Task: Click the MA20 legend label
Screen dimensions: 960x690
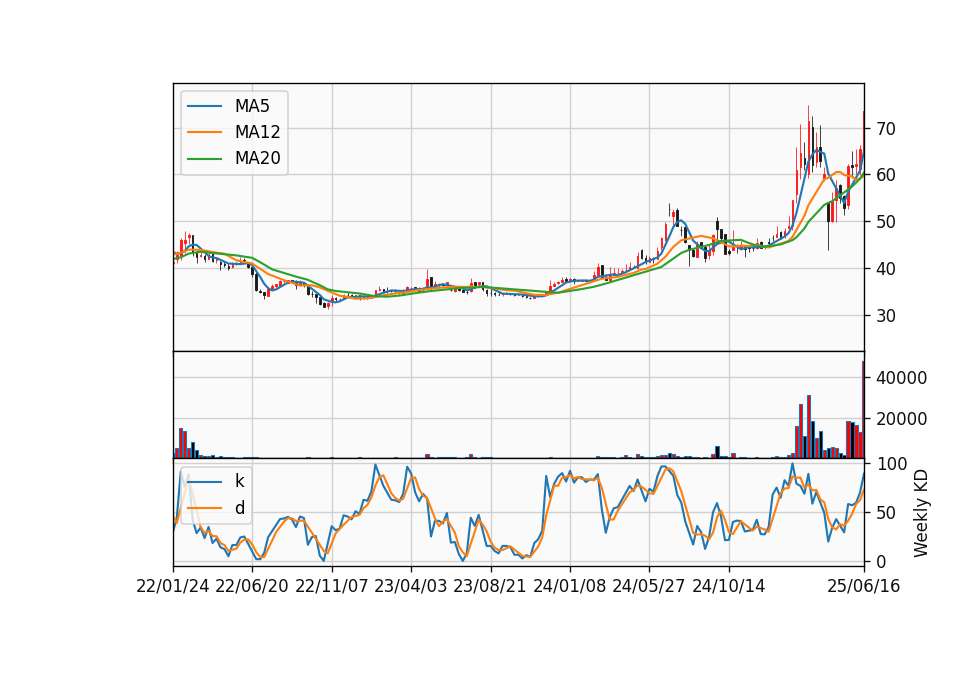Action: point(257,158)
